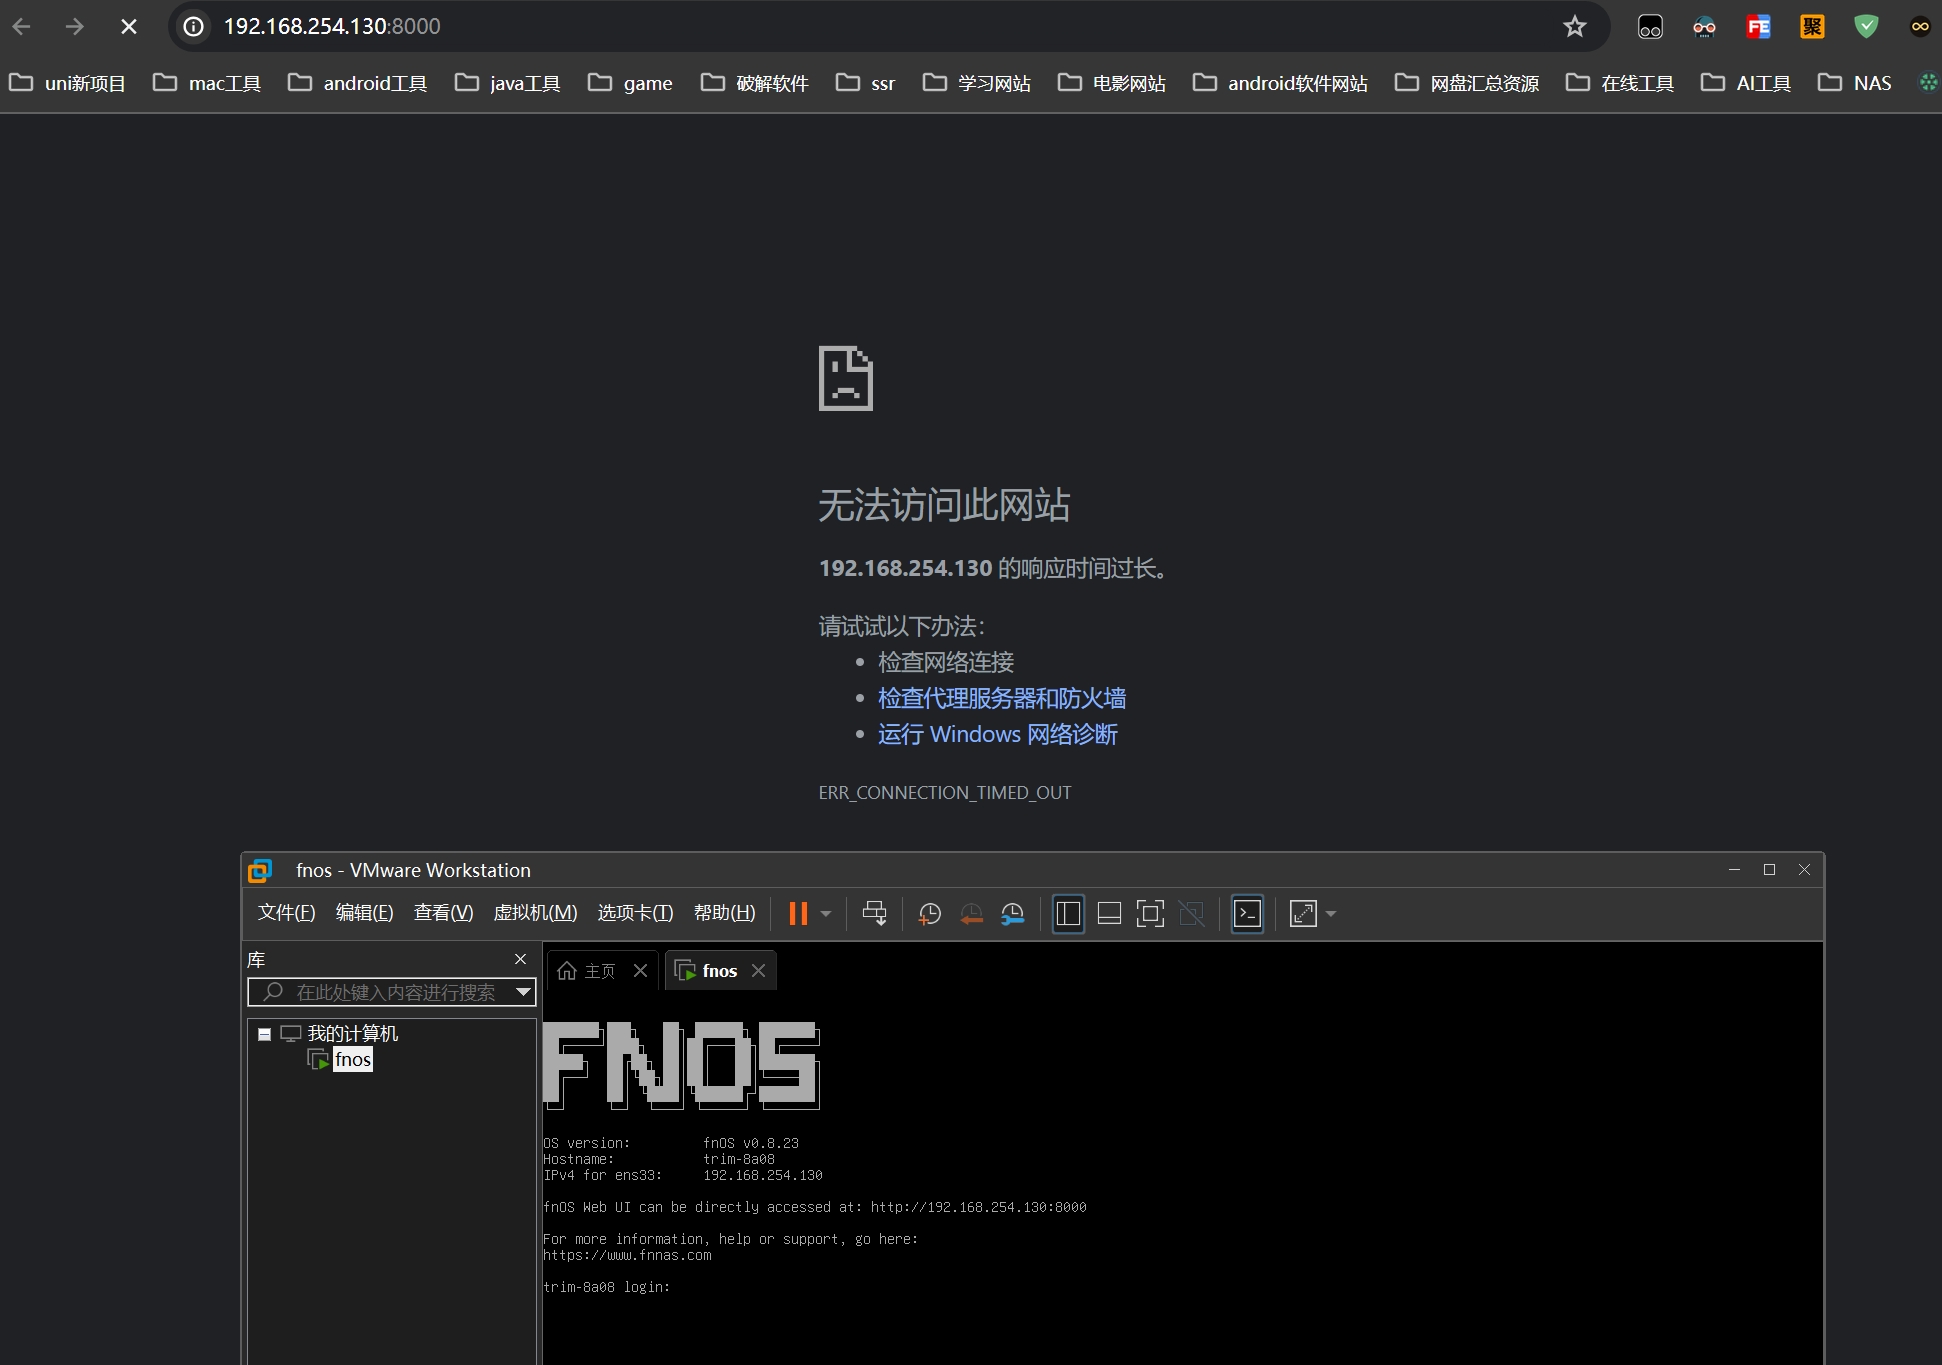The height and width of the screenshot is (1365, 1942).
Task: Collapse the 我的计算机 tree node
Action: [x=264, y=1034]
